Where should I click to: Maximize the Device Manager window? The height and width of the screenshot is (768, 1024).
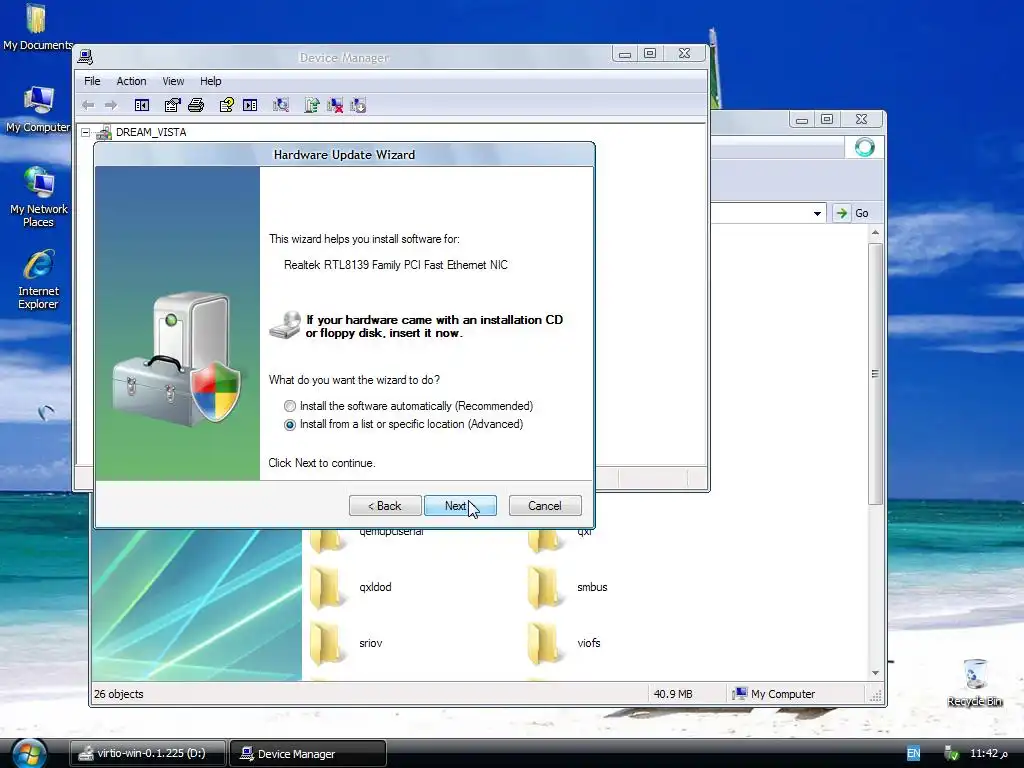coord(650,54)
